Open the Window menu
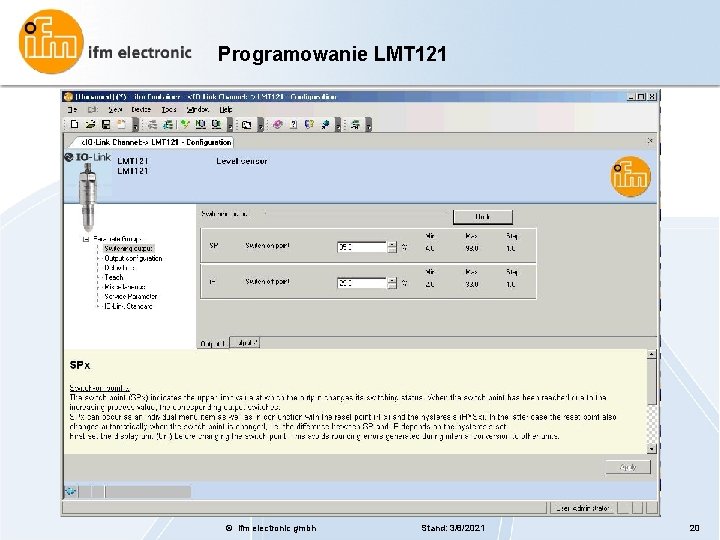The width and height of the screenshot is (720, 540). pyautogui.click(x=198, y=110)
